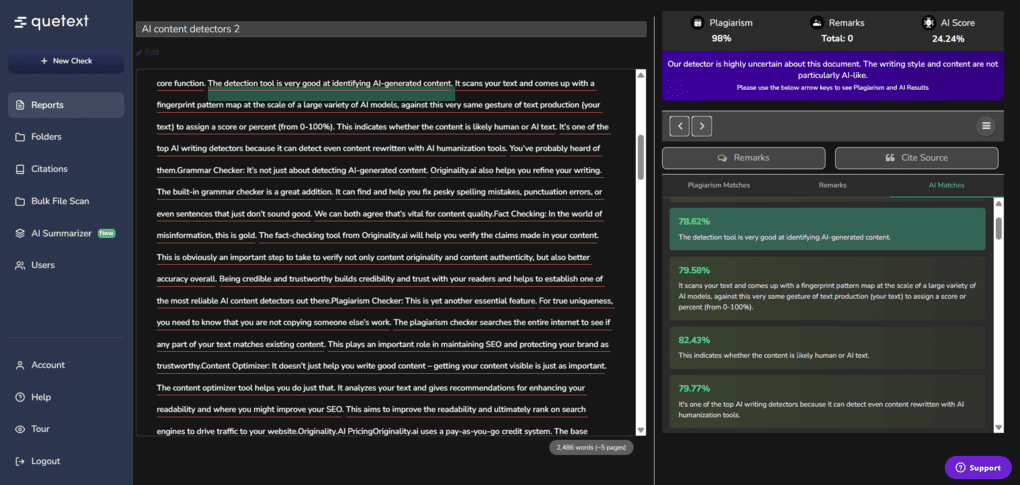Screen dimensions: 1020x485
Task: Go to next result with right arrow
Action: (x=702, y=125)
